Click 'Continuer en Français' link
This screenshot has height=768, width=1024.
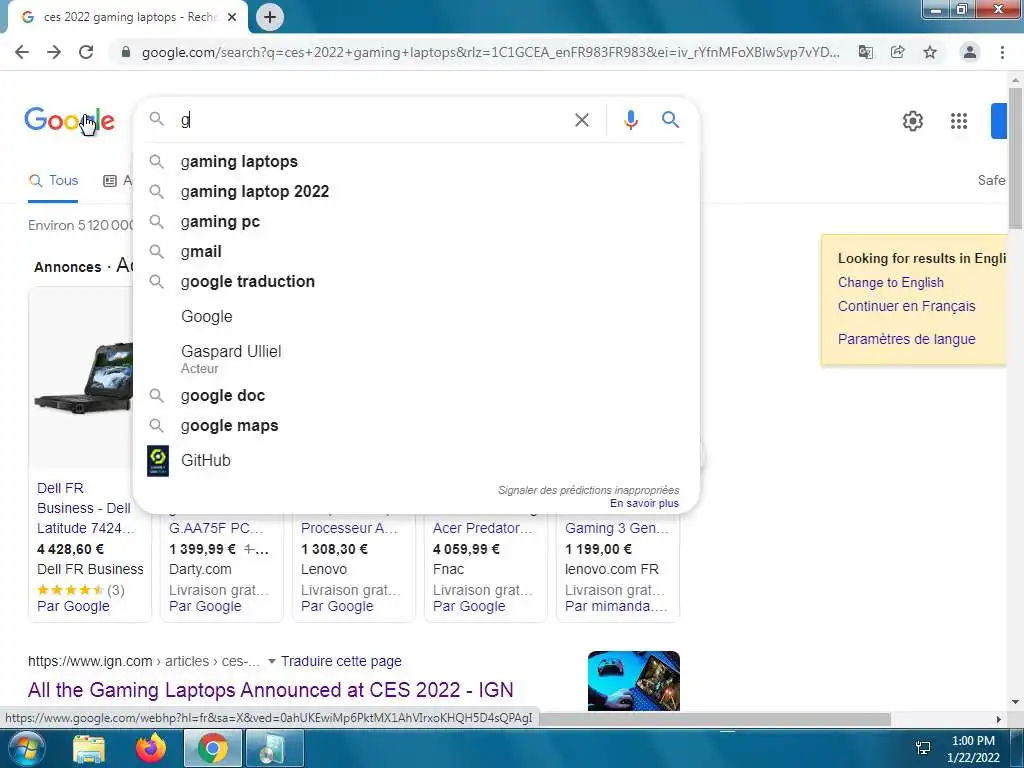coord(906,306)
